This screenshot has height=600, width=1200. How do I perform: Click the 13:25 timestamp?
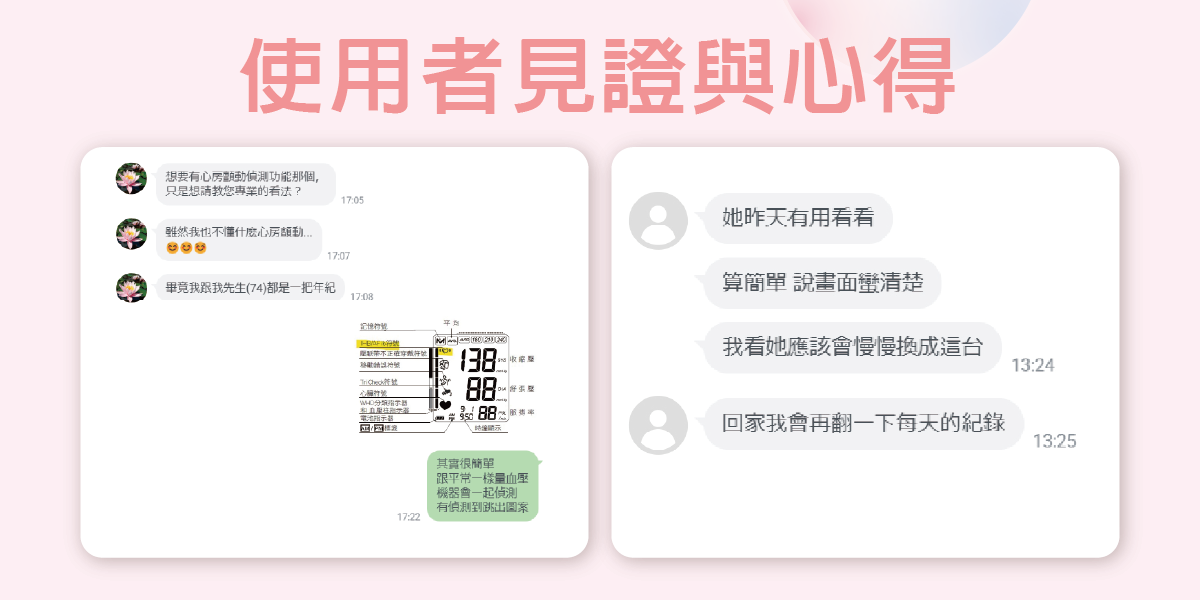click(x=1055, y=441)
